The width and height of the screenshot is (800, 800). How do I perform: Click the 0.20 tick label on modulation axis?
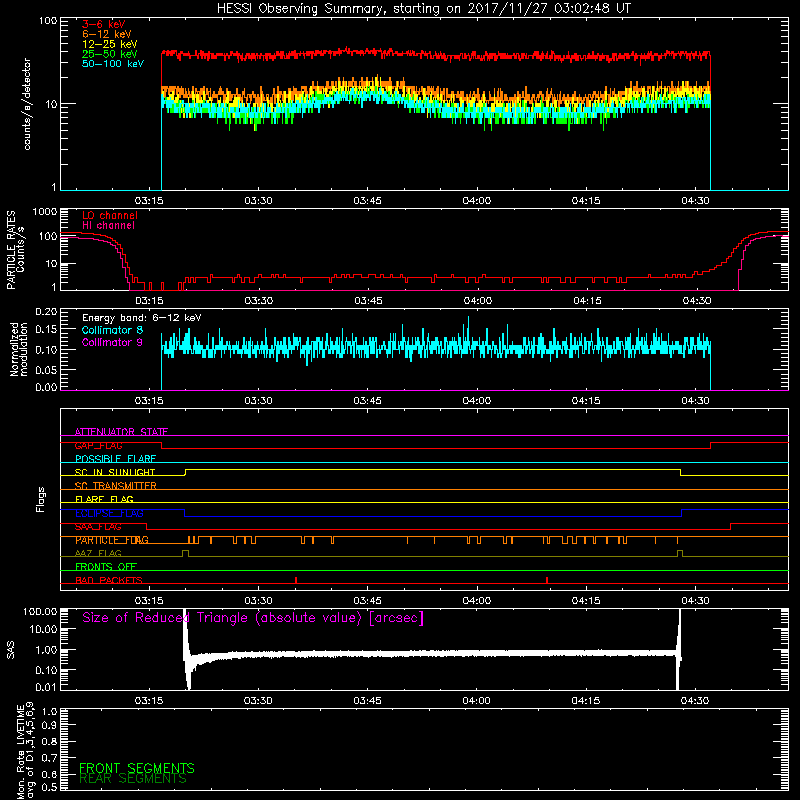pyautogui.click(x=46, y=312)
